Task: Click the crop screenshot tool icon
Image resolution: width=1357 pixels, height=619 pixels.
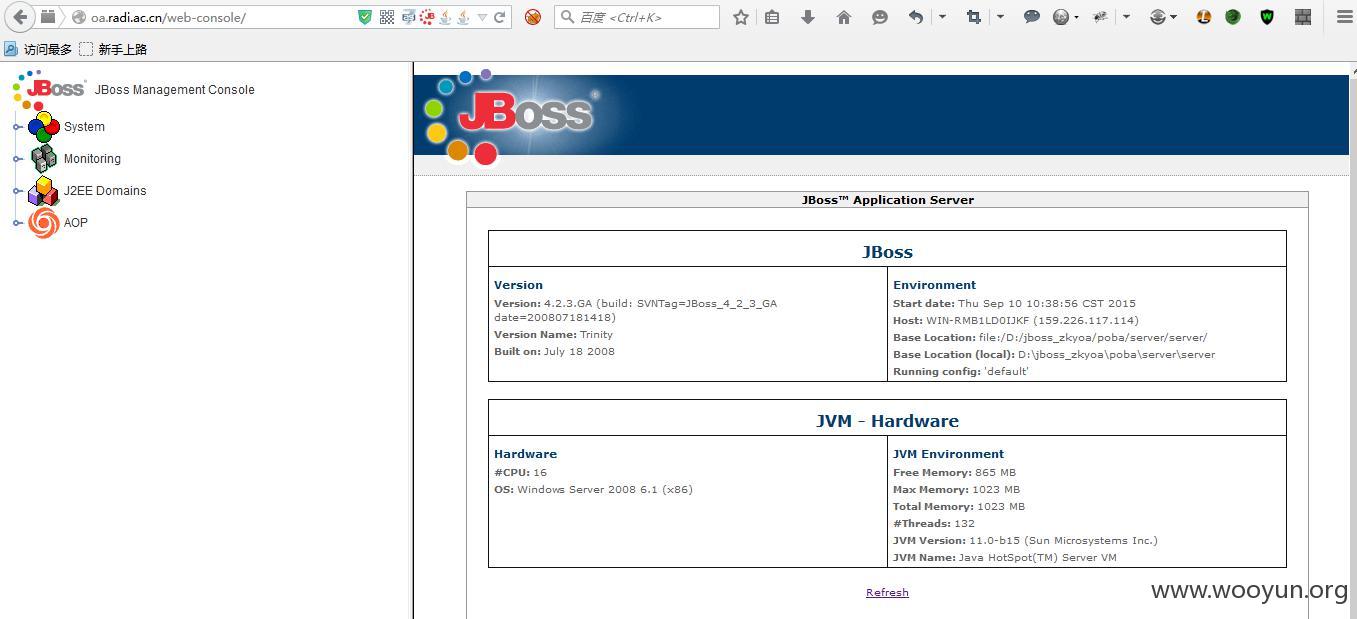Action: coord(974,17)
